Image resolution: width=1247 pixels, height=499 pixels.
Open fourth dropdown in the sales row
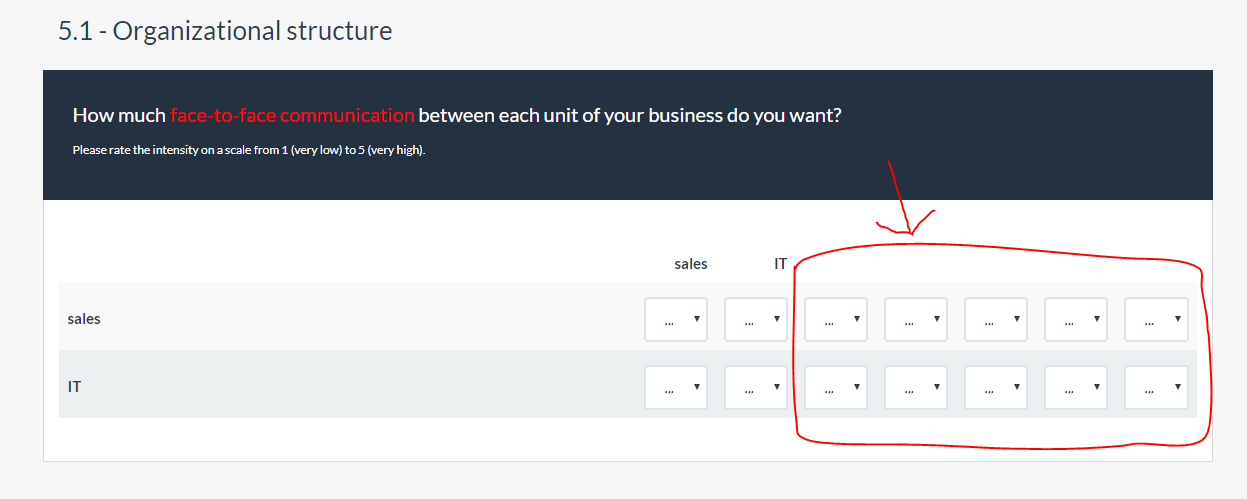(x=916, y=320)
